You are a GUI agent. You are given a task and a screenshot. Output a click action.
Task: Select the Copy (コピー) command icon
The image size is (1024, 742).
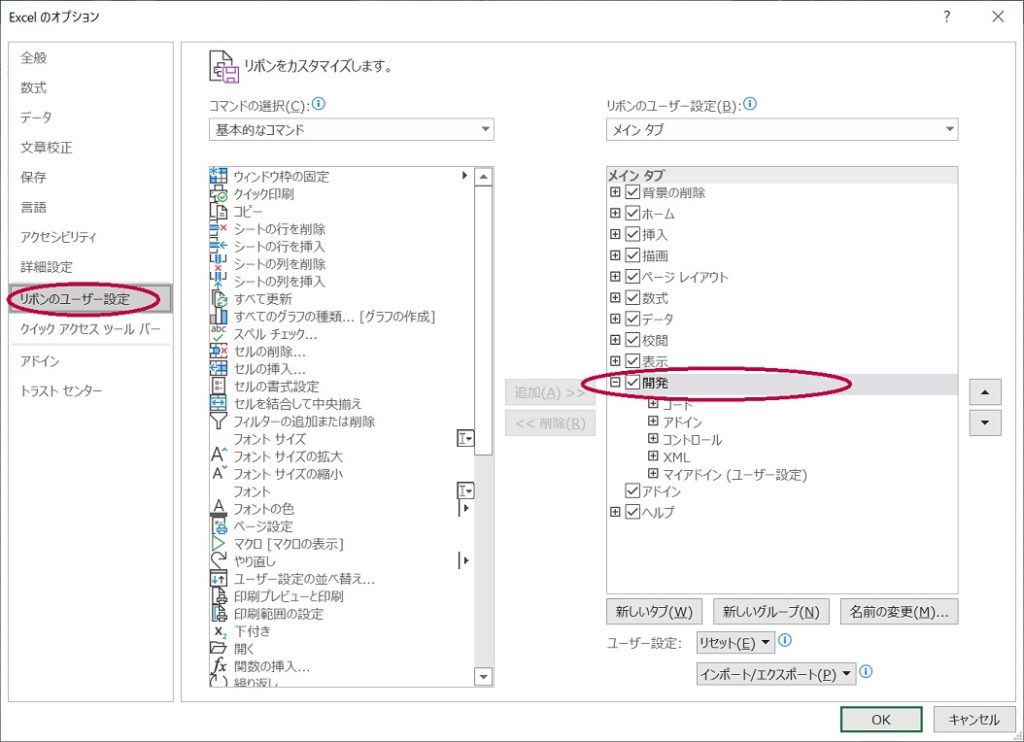point(219,211)
